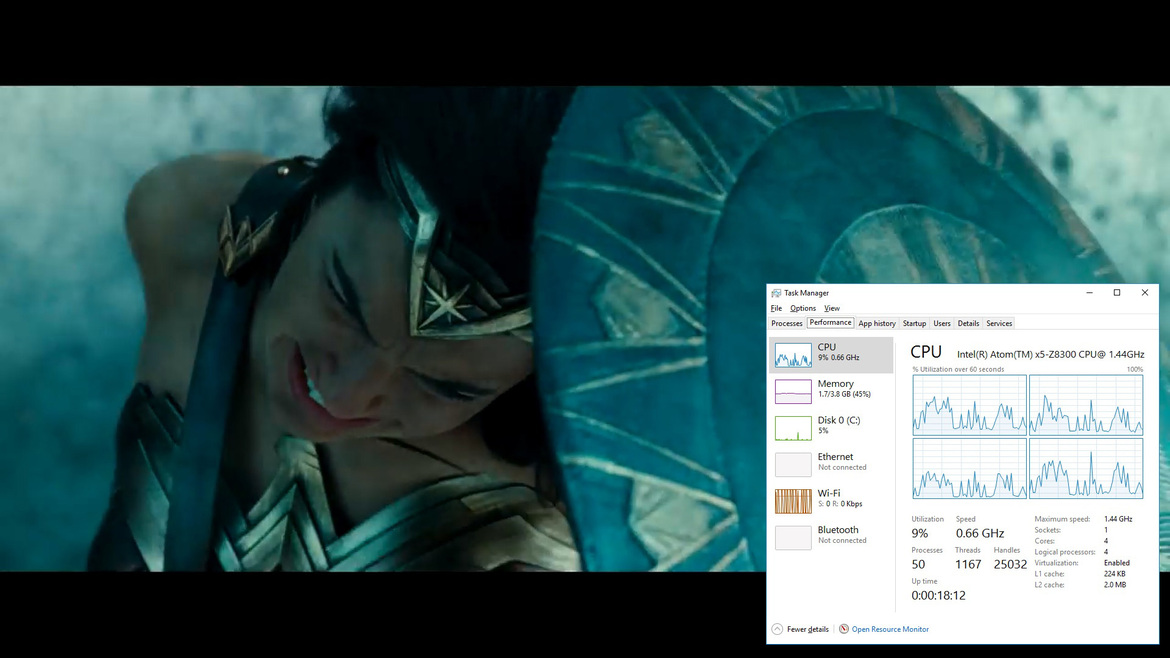Image resolution: width=1170 pixels, height=658 pixels.
Task: Click the L1 cache 224 KB value
Action: tap(1115, 574)
